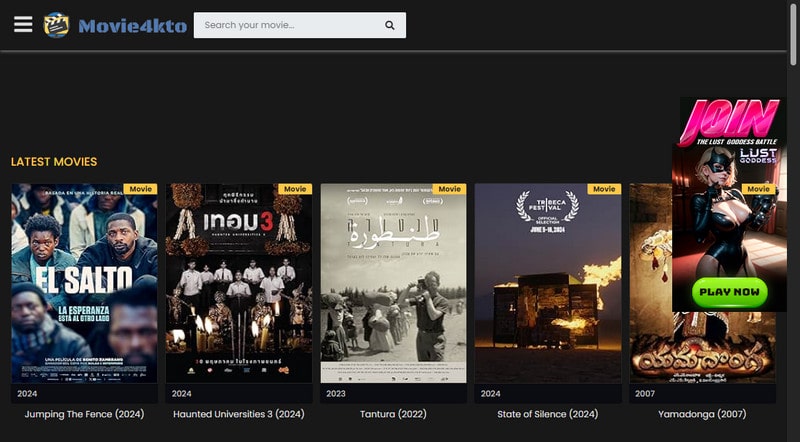800x442 pixels.
Task: Click Movie badge on State of Silence poster
Action: coord(604,189)
